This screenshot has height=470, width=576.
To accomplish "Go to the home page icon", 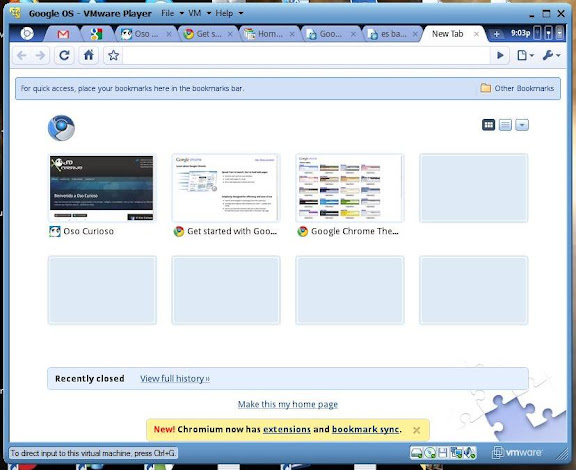I will pos(89,55).
